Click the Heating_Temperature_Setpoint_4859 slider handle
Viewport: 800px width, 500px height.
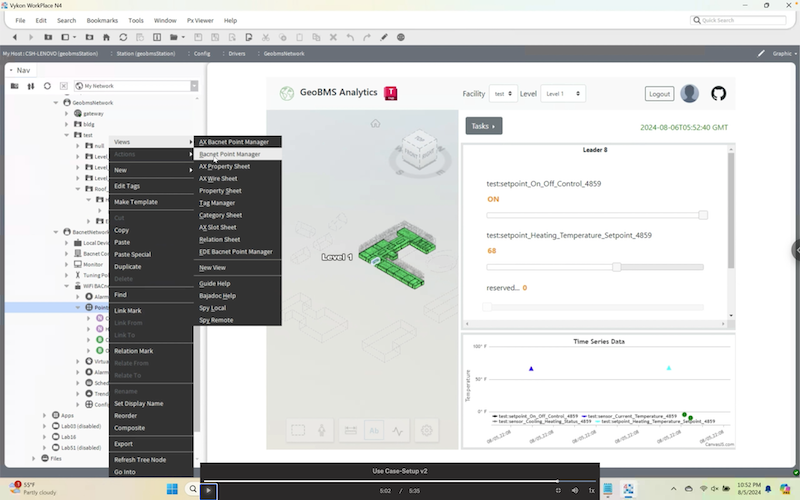(616, 267)
